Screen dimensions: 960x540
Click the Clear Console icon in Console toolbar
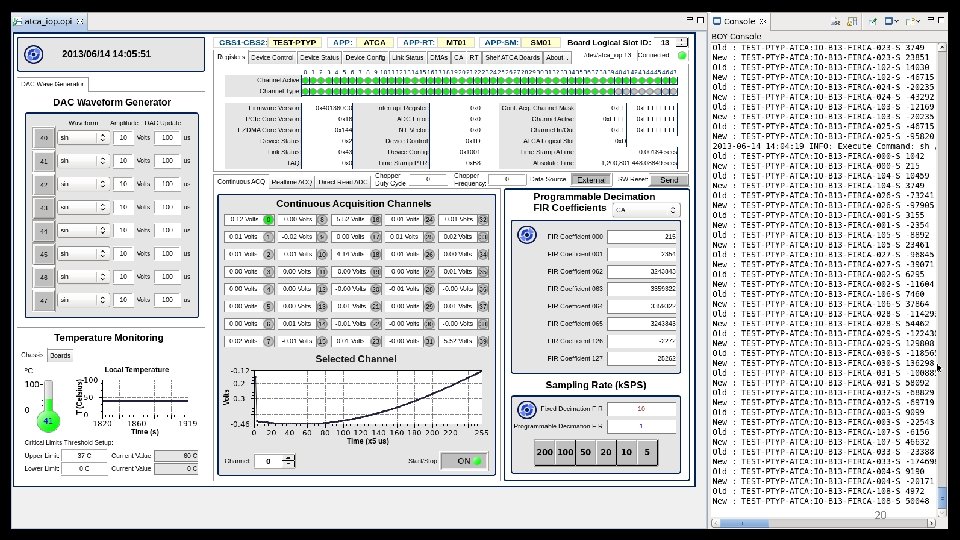(836, 21)
